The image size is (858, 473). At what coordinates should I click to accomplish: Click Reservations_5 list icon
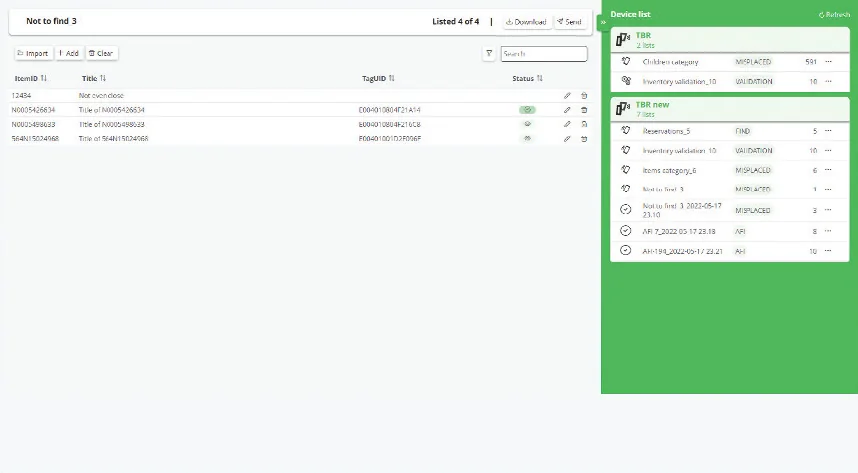[626, 131]
